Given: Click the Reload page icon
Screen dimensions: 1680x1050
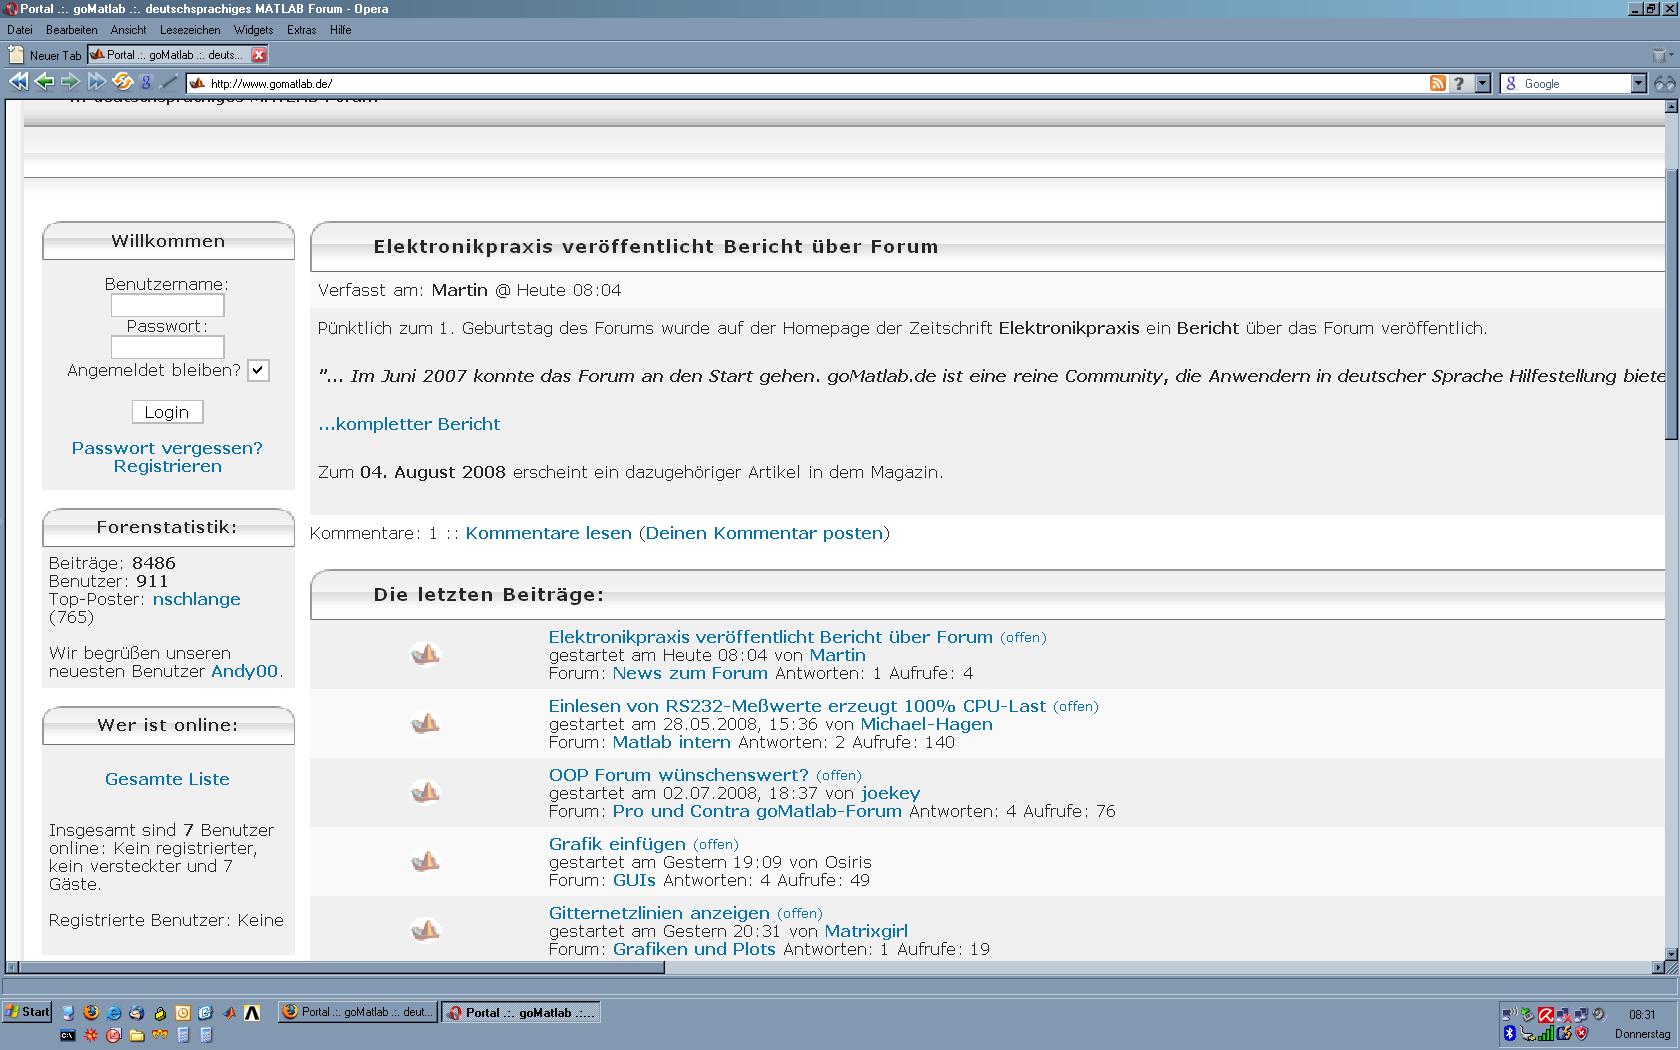Looking at the screenshot, I should [122, 83].
